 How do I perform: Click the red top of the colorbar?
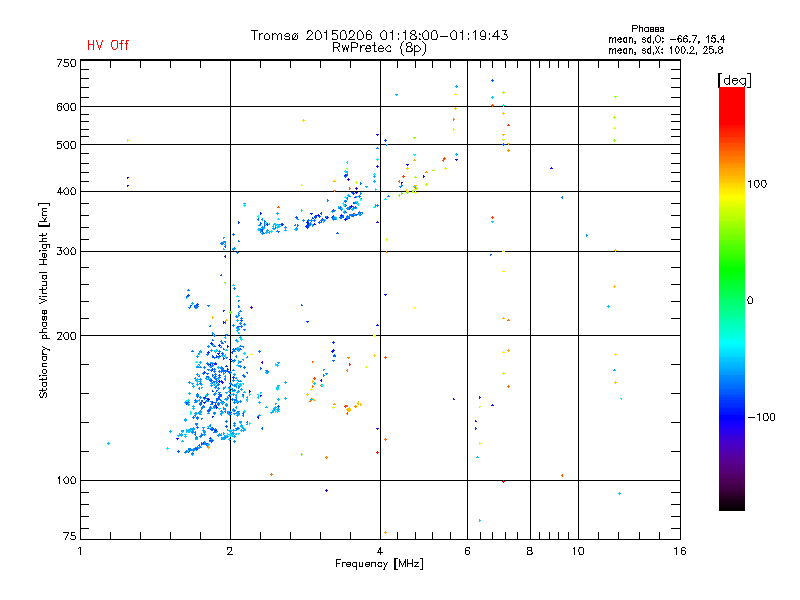tap(732, 99)
